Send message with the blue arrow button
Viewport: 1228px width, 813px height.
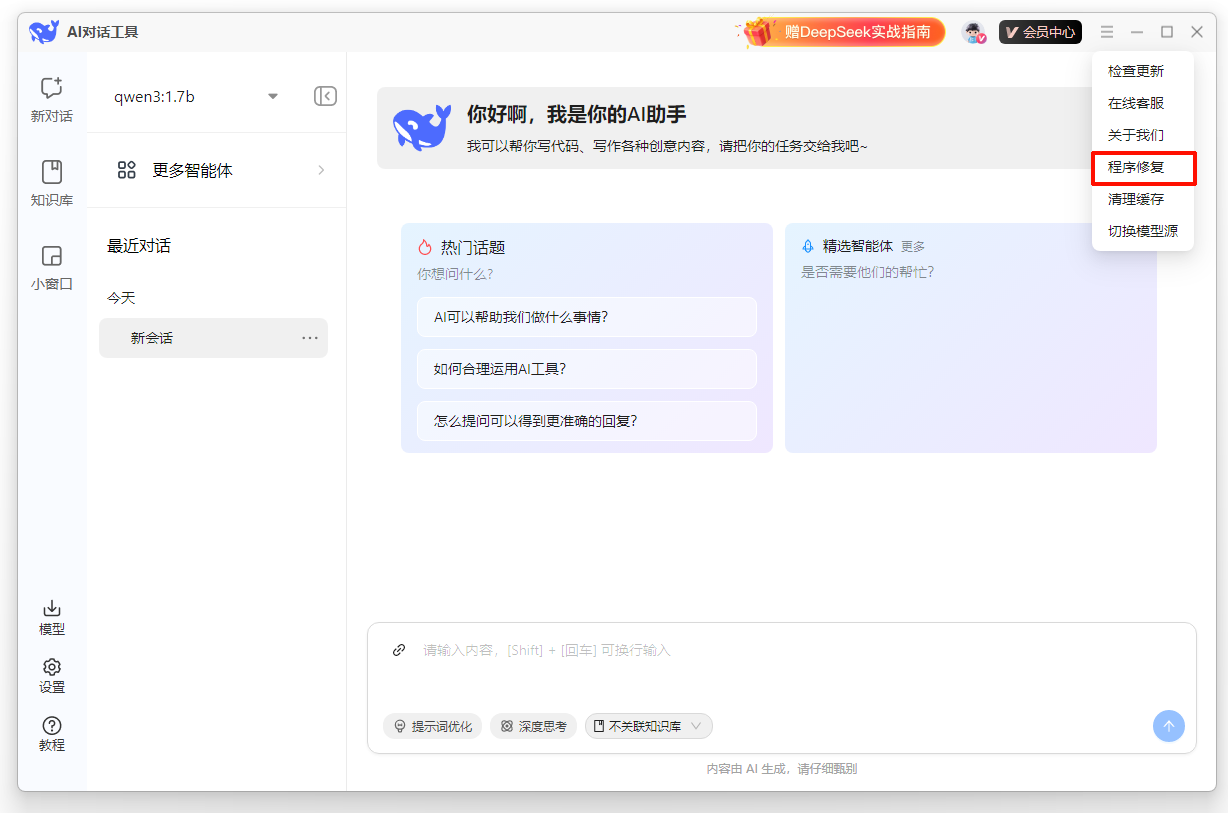click(x=1168, y=725)
